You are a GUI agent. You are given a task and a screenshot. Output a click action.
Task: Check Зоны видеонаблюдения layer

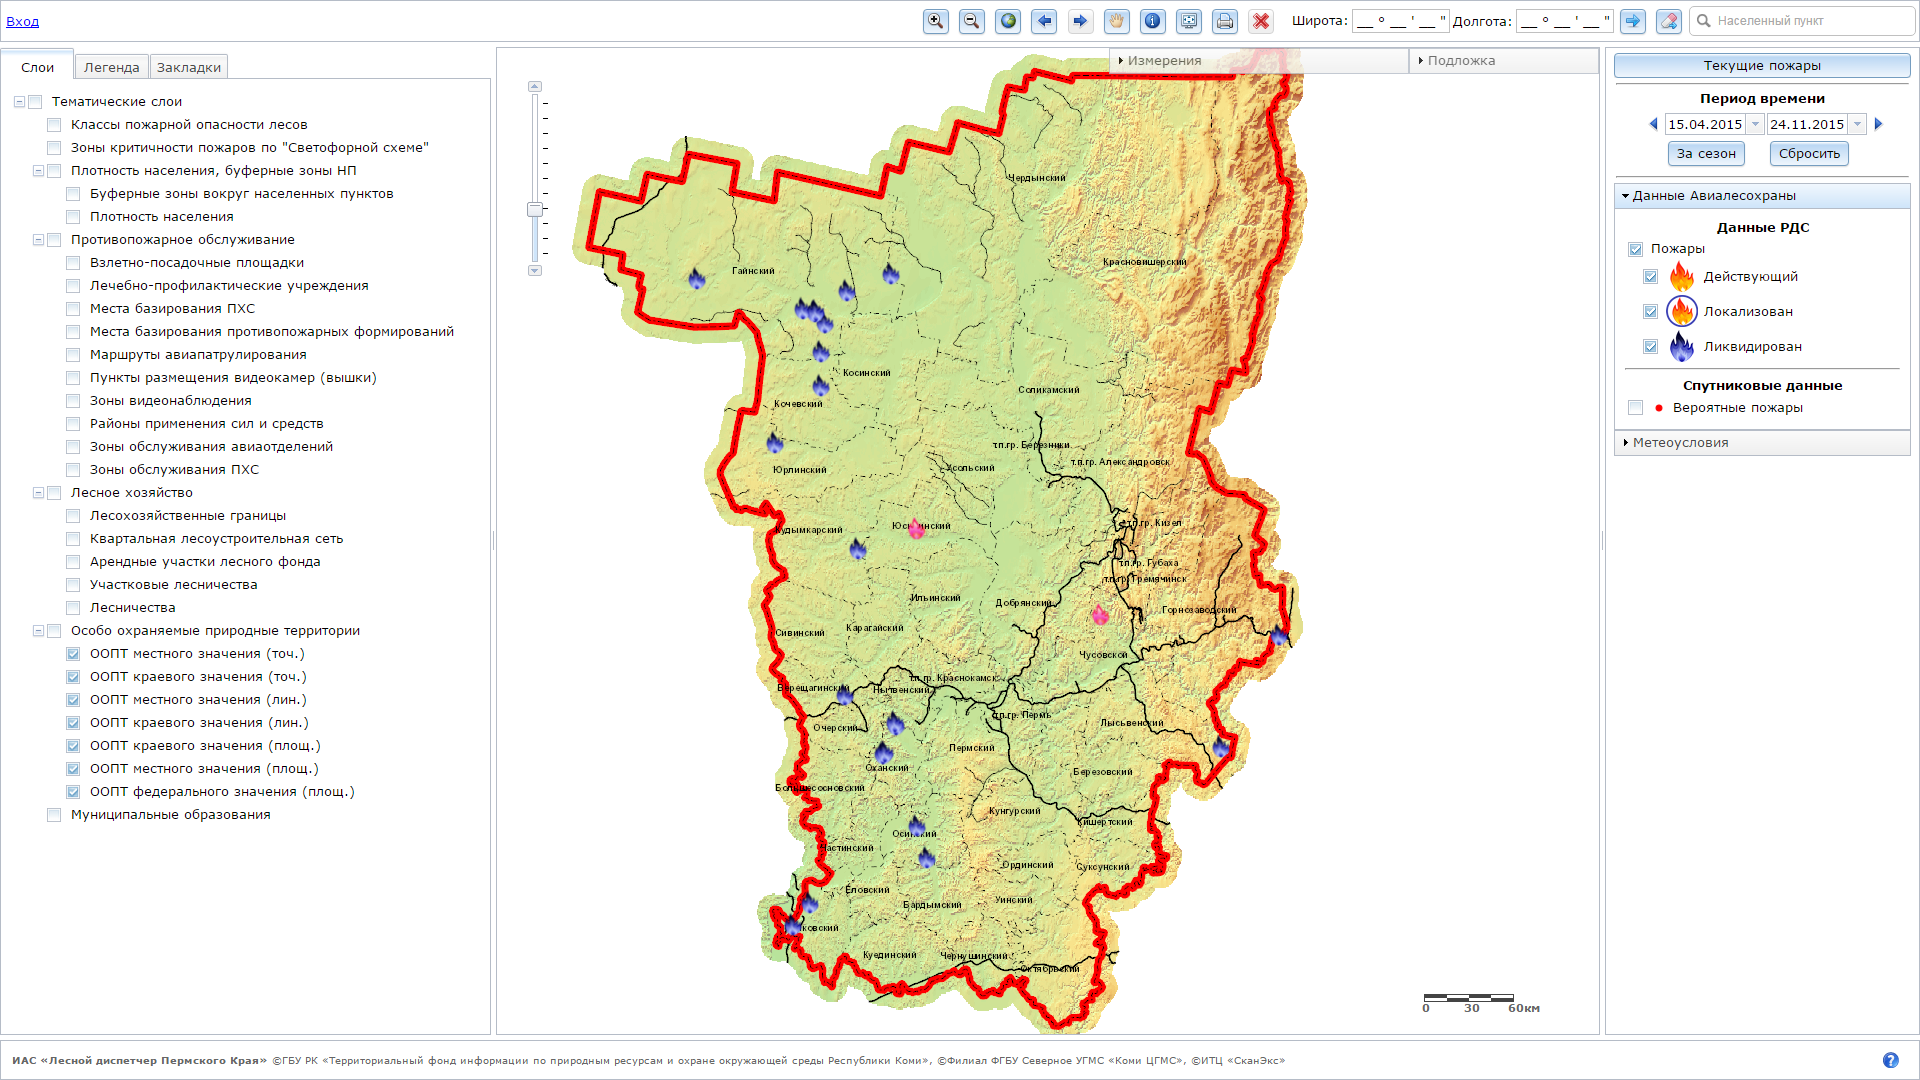tap(73, 401)
